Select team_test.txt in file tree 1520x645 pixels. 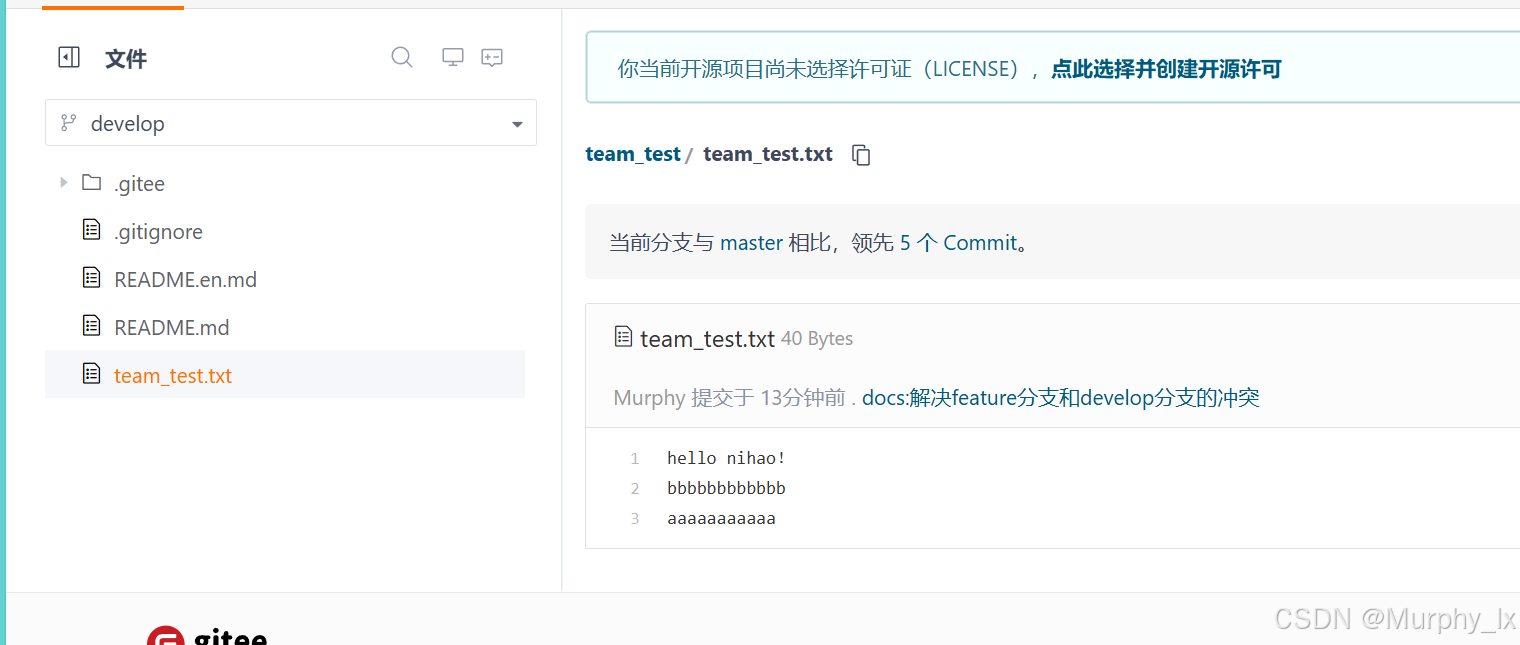coord(285,375)
